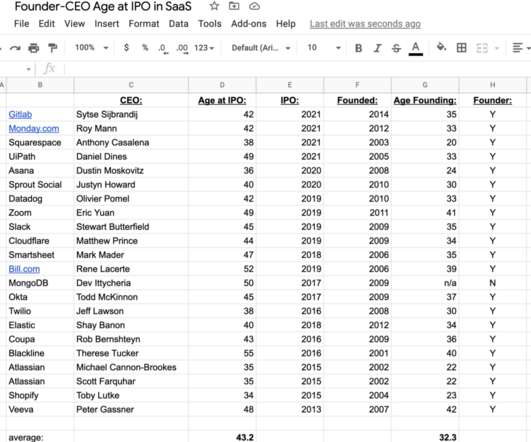This screenshot has width=531, height=442.
Task: Select the average Age at IPO 43.2 cell
Action: (222, 437)
